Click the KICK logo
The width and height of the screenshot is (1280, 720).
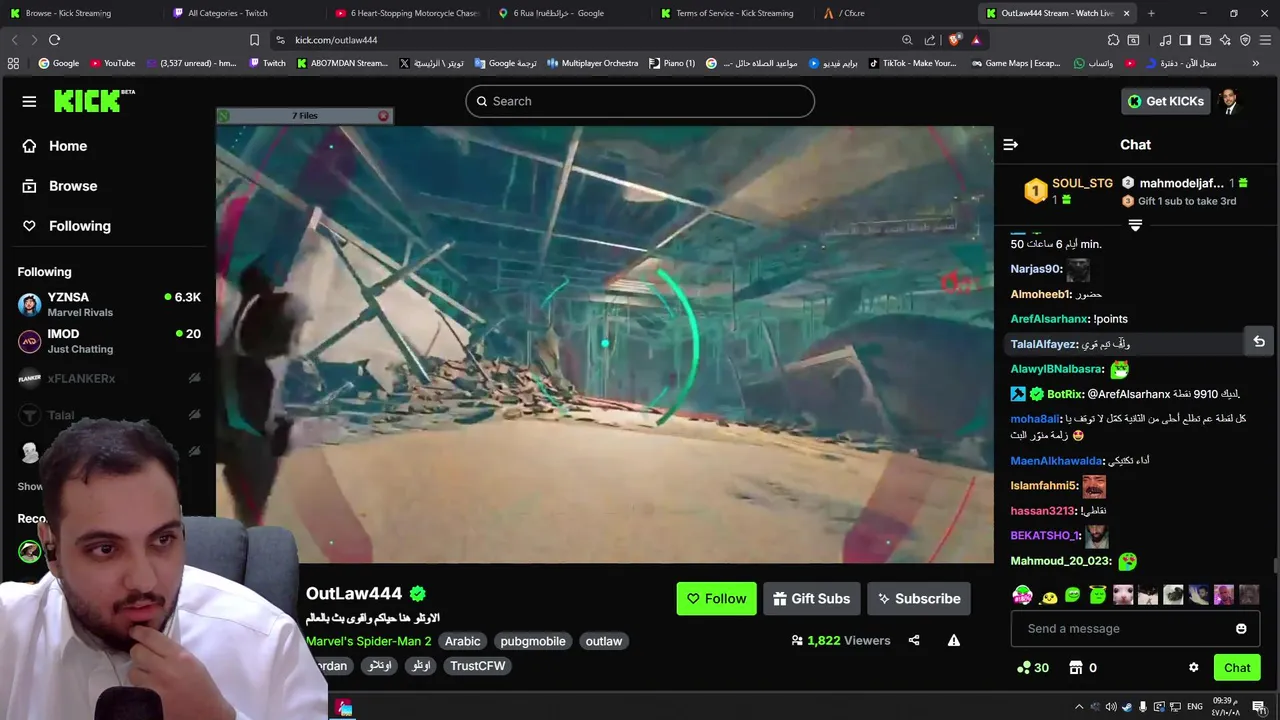94,101
